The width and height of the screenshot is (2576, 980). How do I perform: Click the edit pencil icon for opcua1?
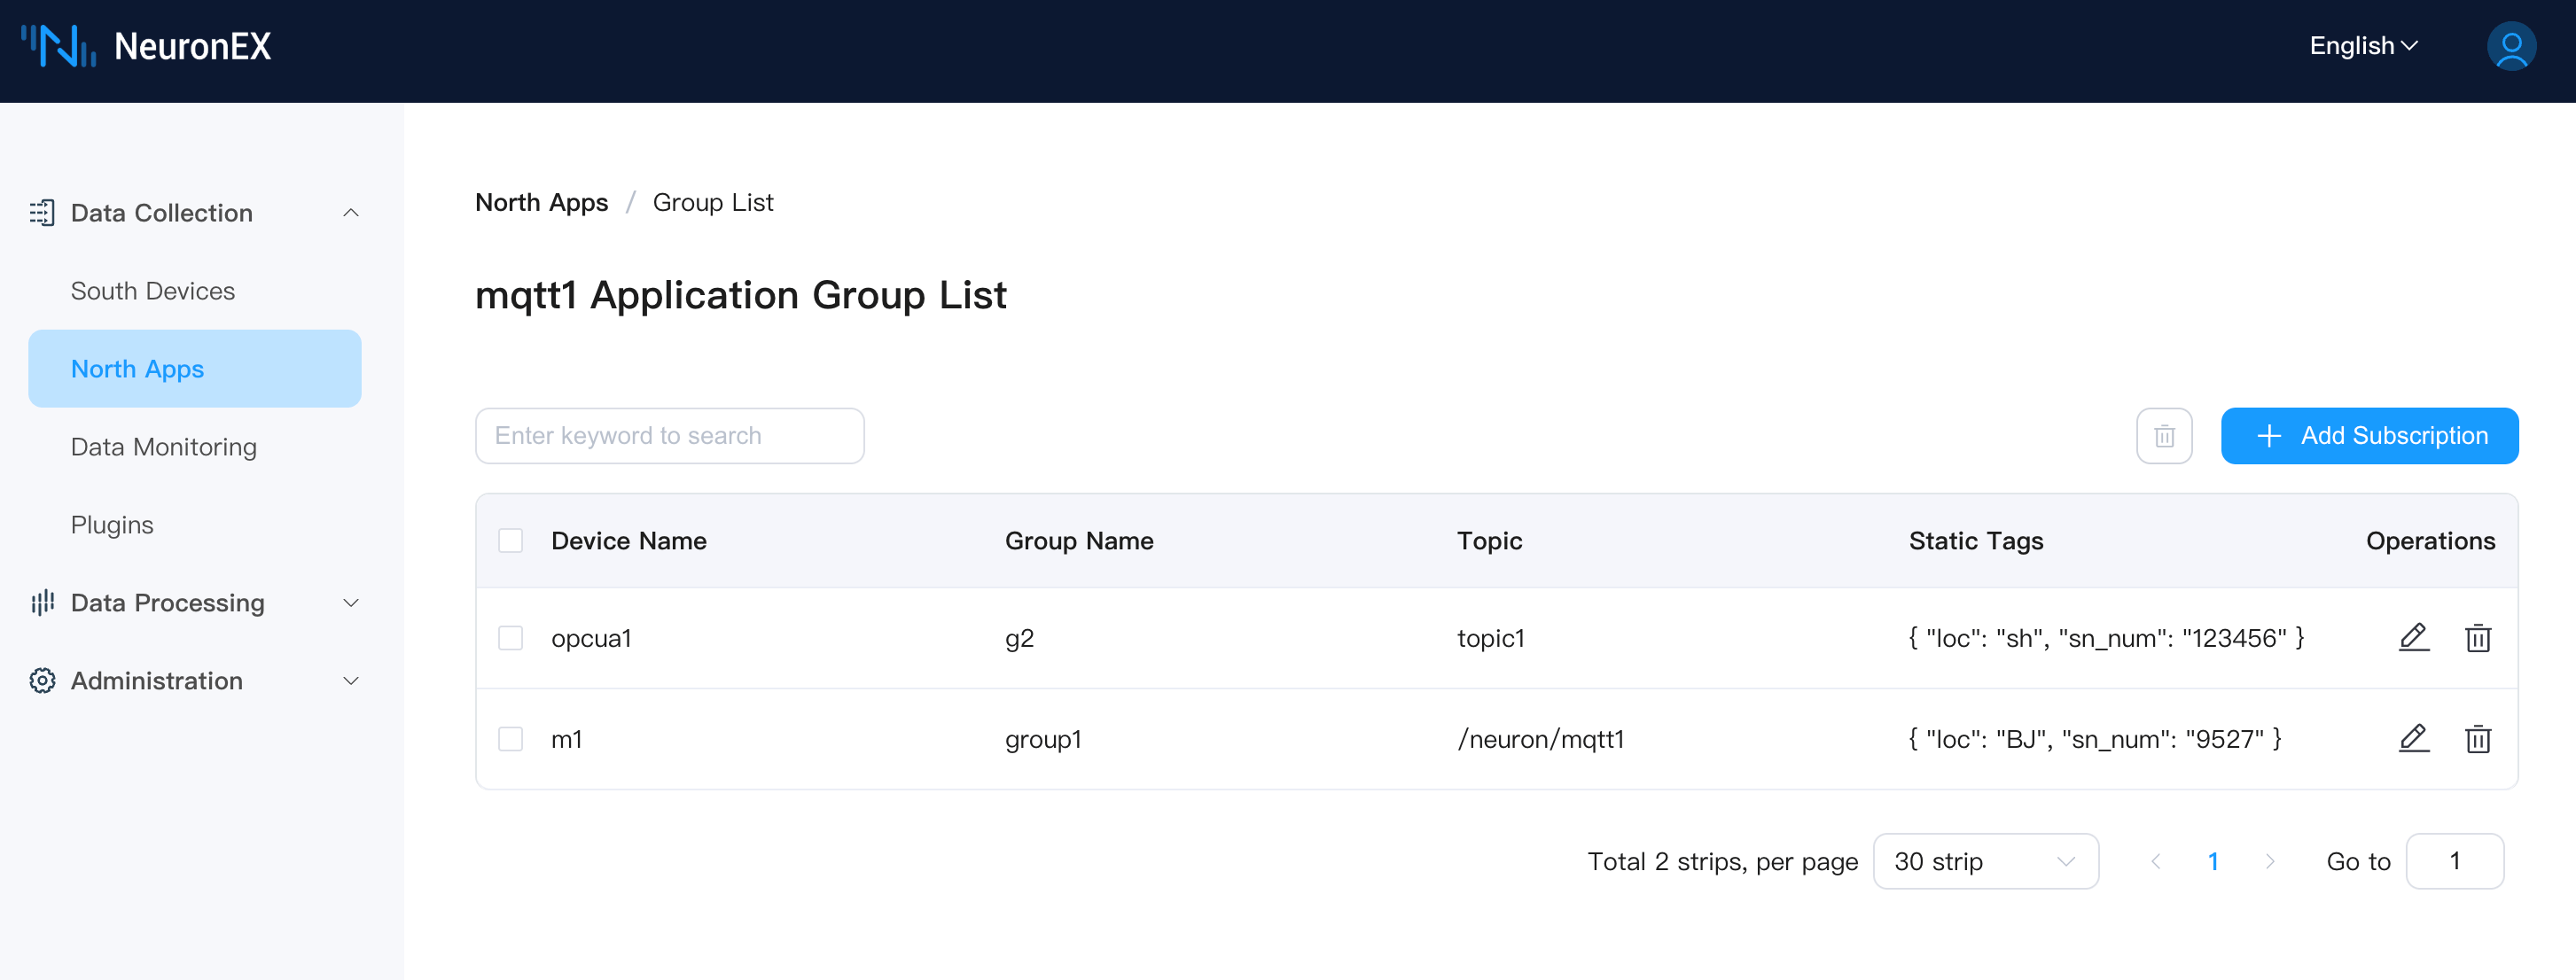click(x=2413, y=637)
